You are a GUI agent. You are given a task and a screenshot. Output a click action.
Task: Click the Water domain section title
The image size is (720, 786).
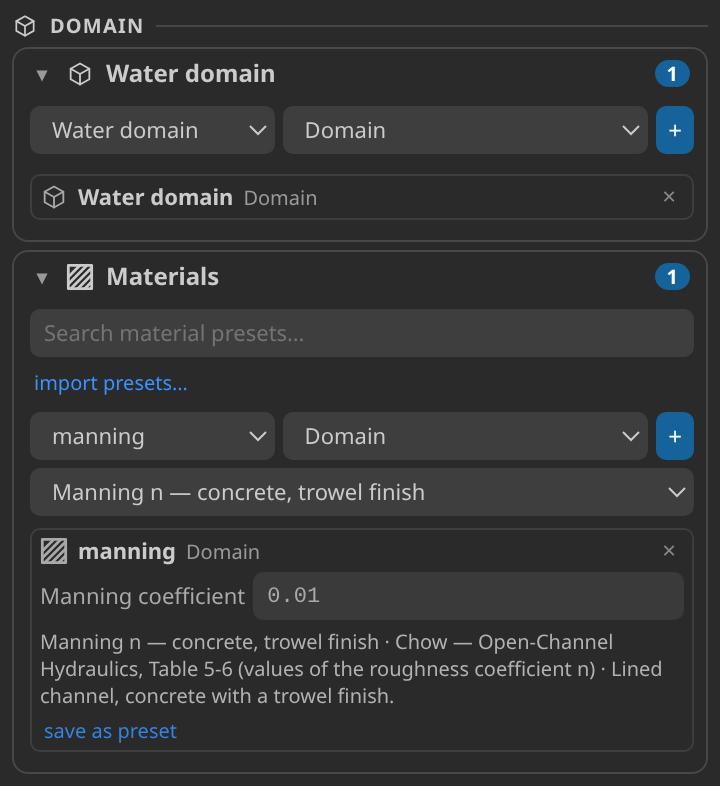[191, 74]
